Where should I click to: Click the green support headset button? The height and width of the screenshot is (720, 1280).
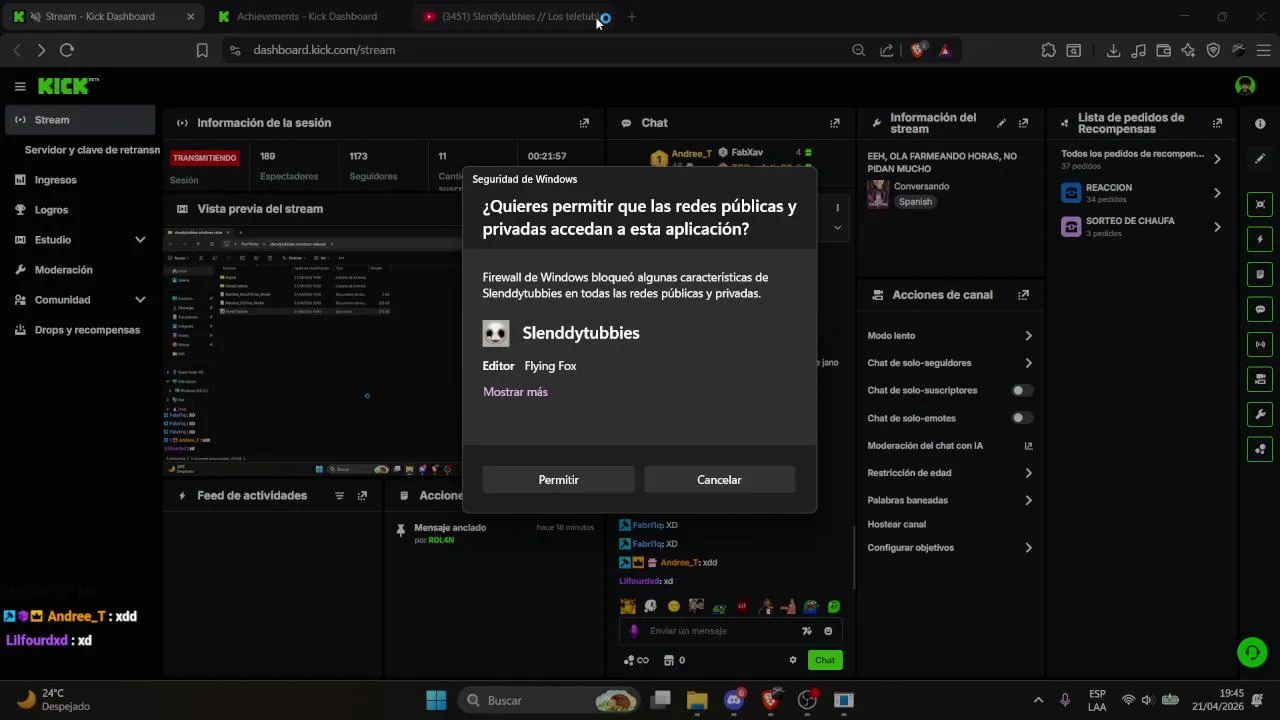1251,653
